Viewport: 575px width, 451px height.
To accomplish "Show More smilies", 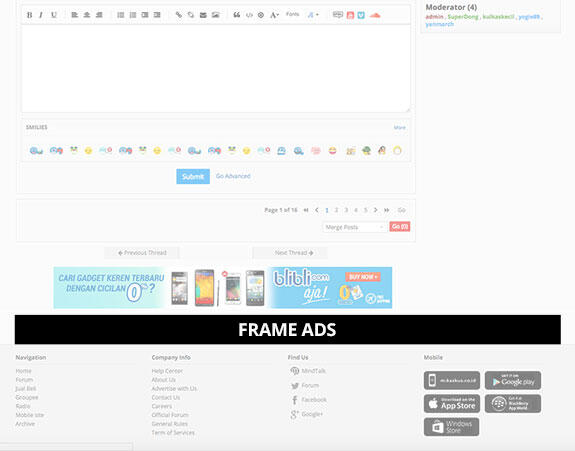I will [400, 127].
